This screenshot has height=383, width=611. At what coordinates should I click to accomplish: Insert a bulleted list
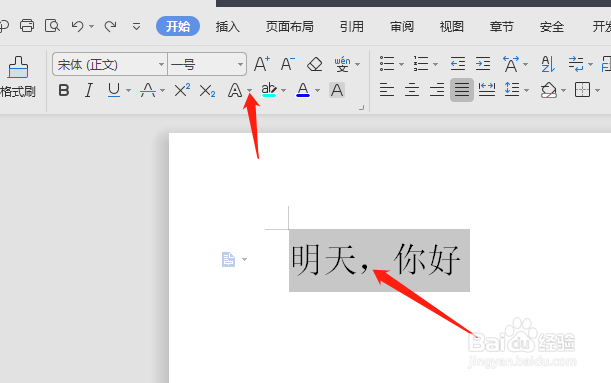[387, 64]
